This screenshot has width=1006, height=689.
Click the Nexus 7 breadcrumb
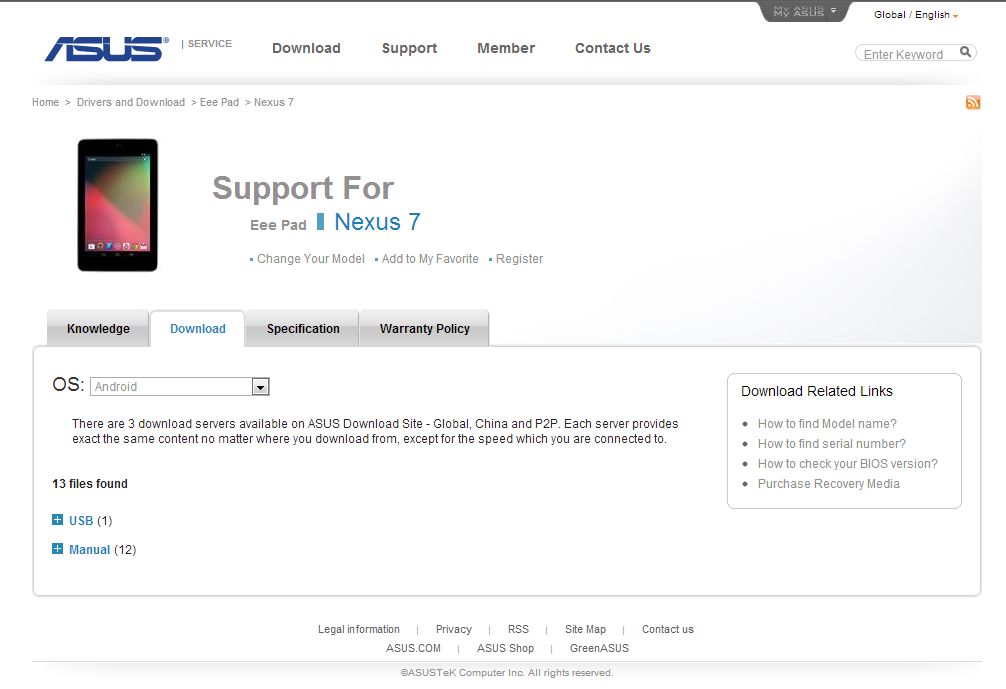tap(274, 102)
